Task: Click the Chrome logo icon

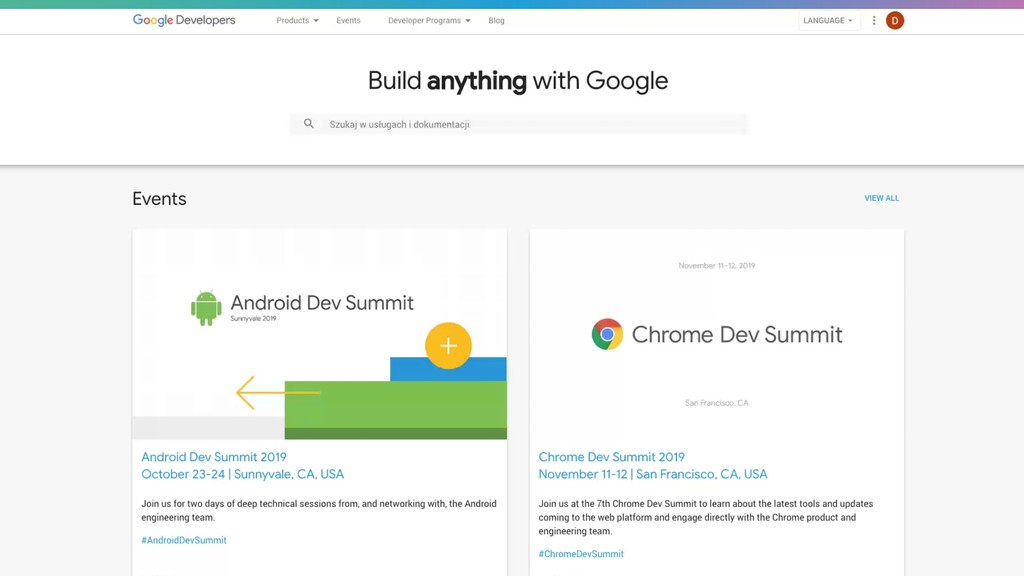Action: (607, 334)
